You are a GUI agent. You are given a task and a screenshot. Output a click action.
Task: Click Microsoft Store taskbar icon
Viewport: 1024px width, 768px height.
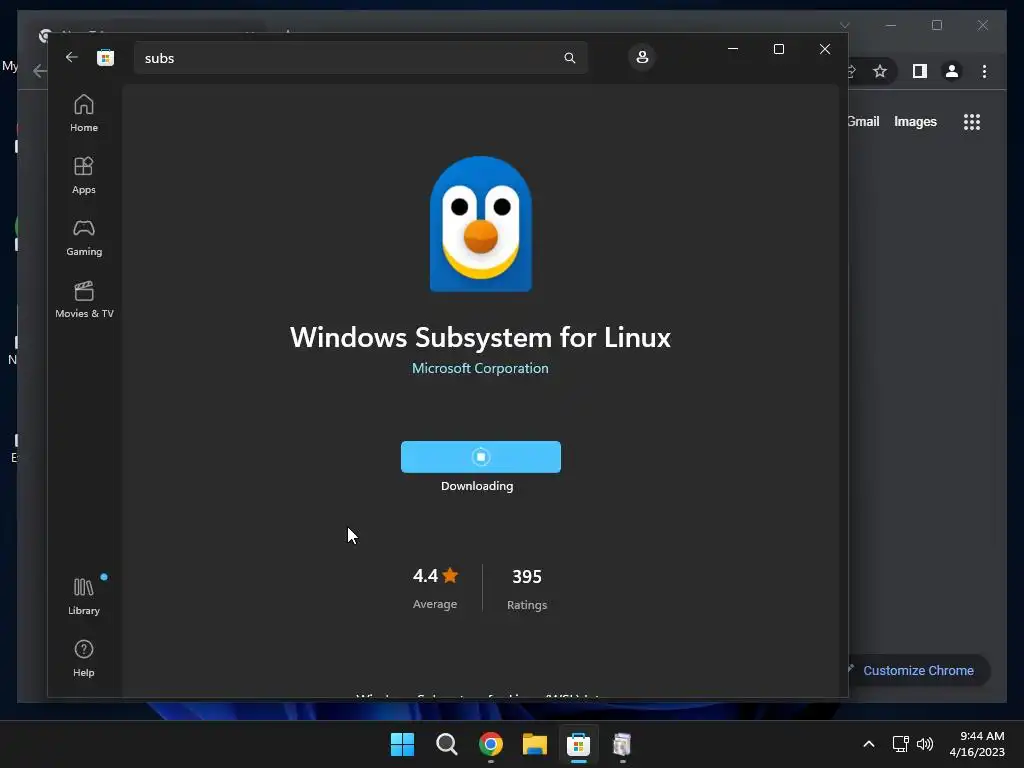[578, 744]
